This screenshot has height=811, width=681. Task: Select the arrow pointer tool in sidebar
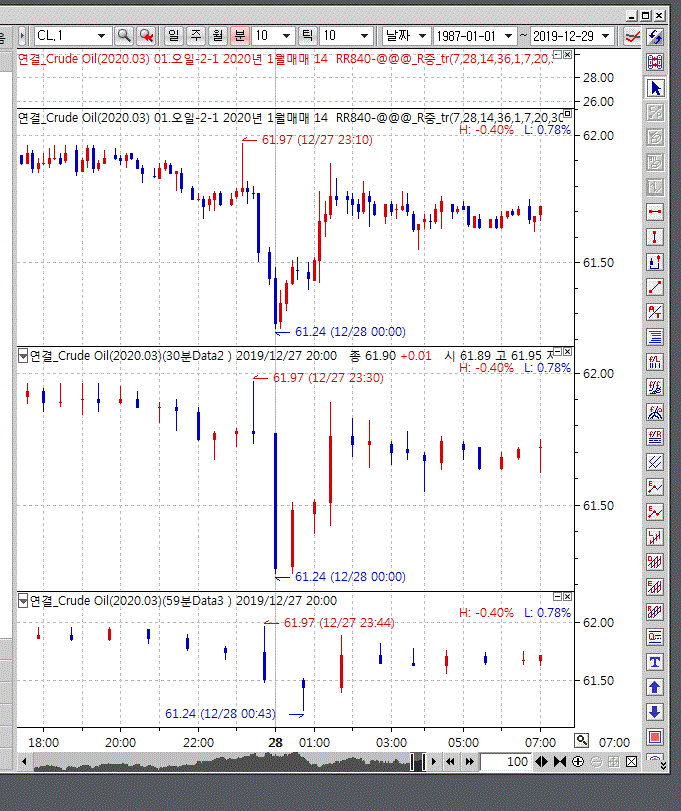(x=656, y=88)
